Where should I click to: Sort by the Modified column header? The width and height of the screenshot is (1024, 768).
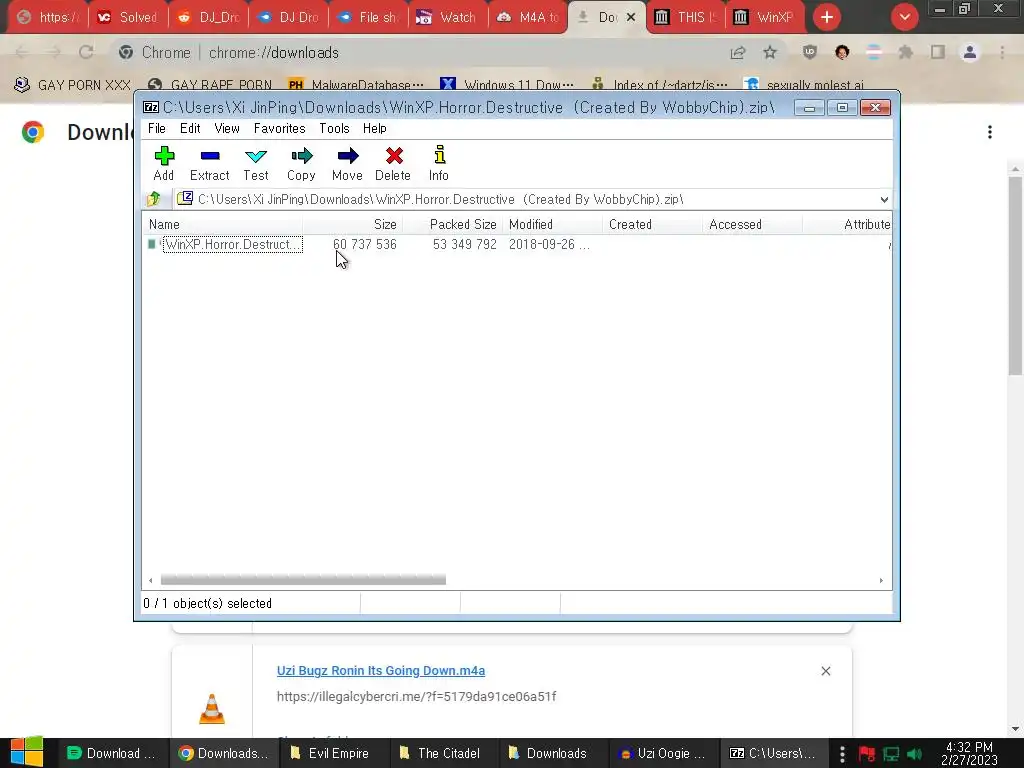pyautogui.click(x=552, y=225)
